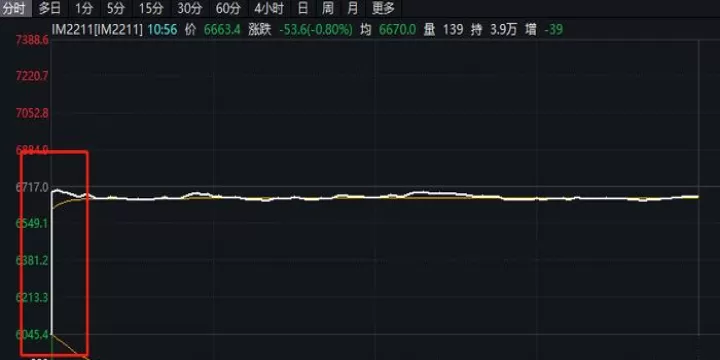Open the 周 weekly chart tab
Viewport: 720px width, 360px height.
pos(327,8)
